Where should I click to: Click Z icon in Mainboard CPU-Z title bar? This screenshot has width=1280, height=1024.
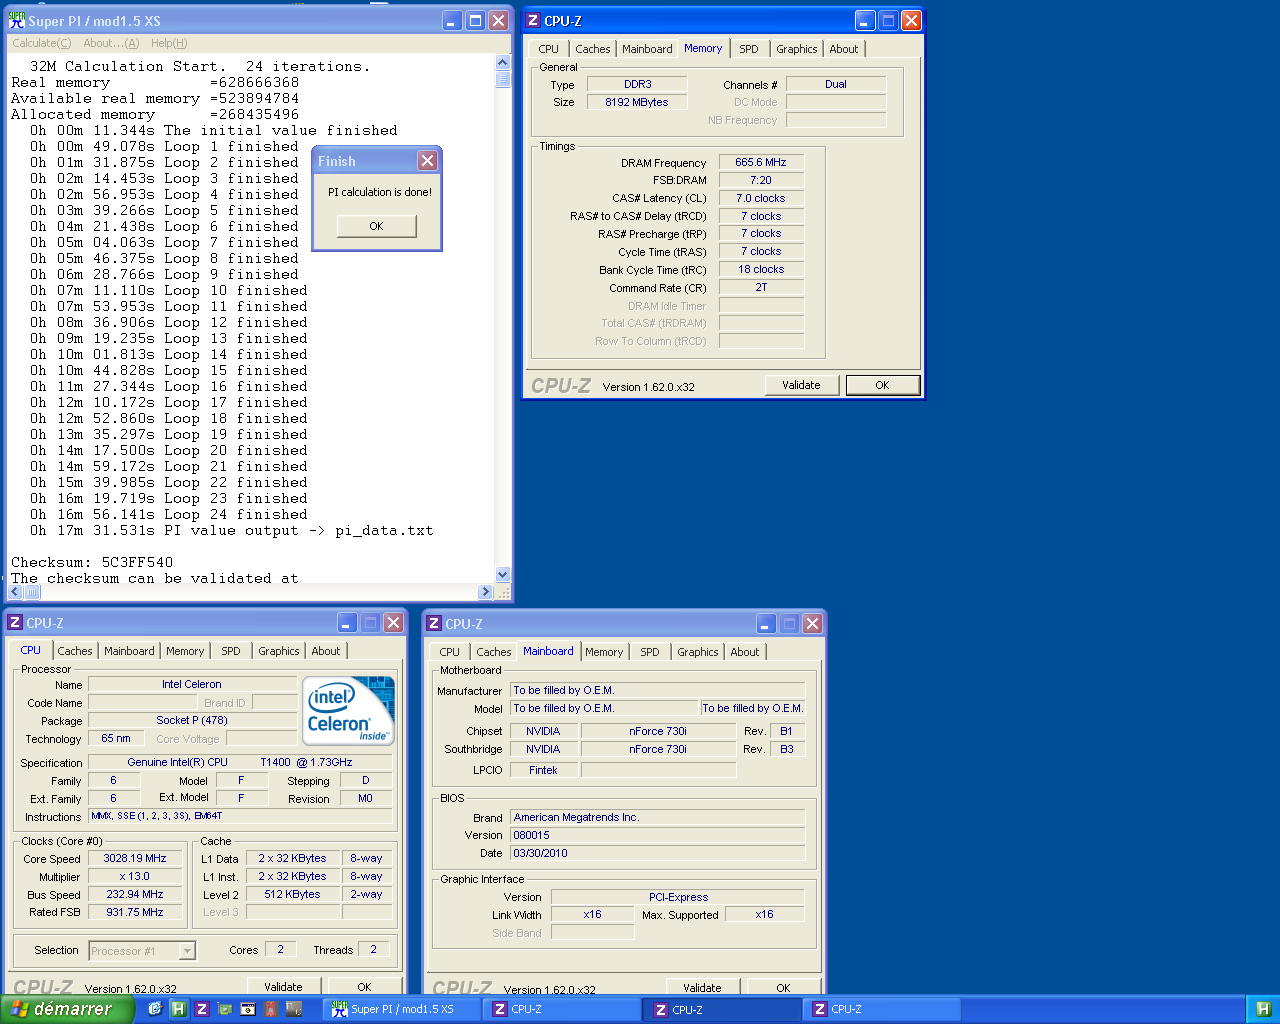pyautogui.click(x=434, y=623)
